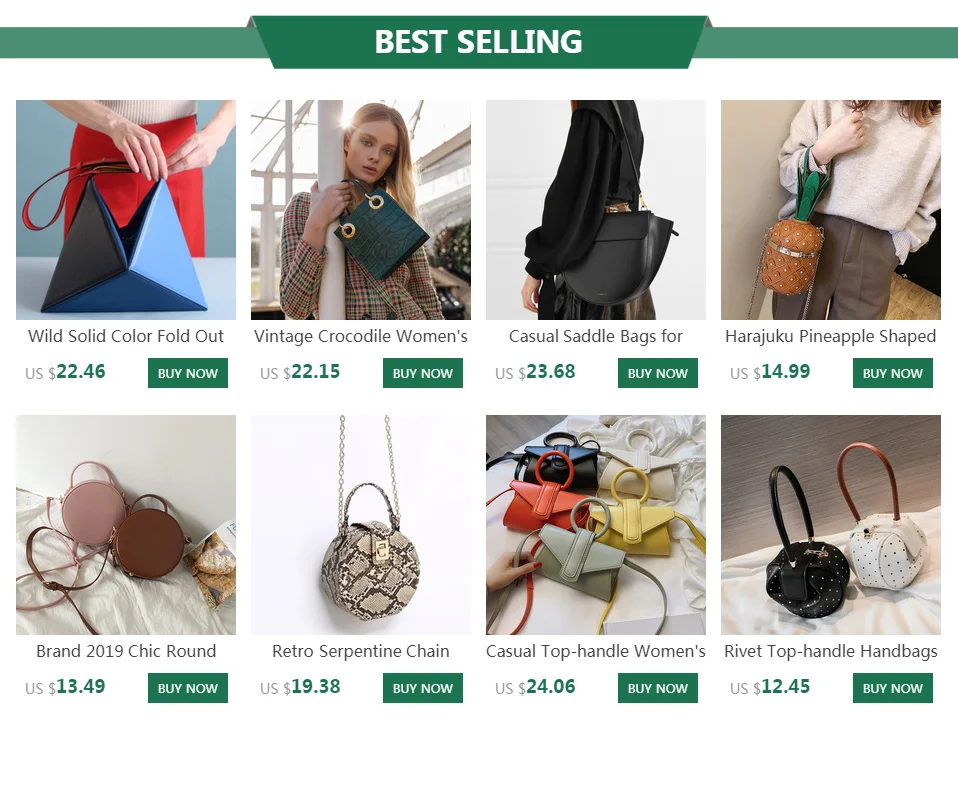Image resolution: width=958 pixels, height=793 pixels.
Task: Open the colorful ring-handle bags photo
Action: coord(596,525)
